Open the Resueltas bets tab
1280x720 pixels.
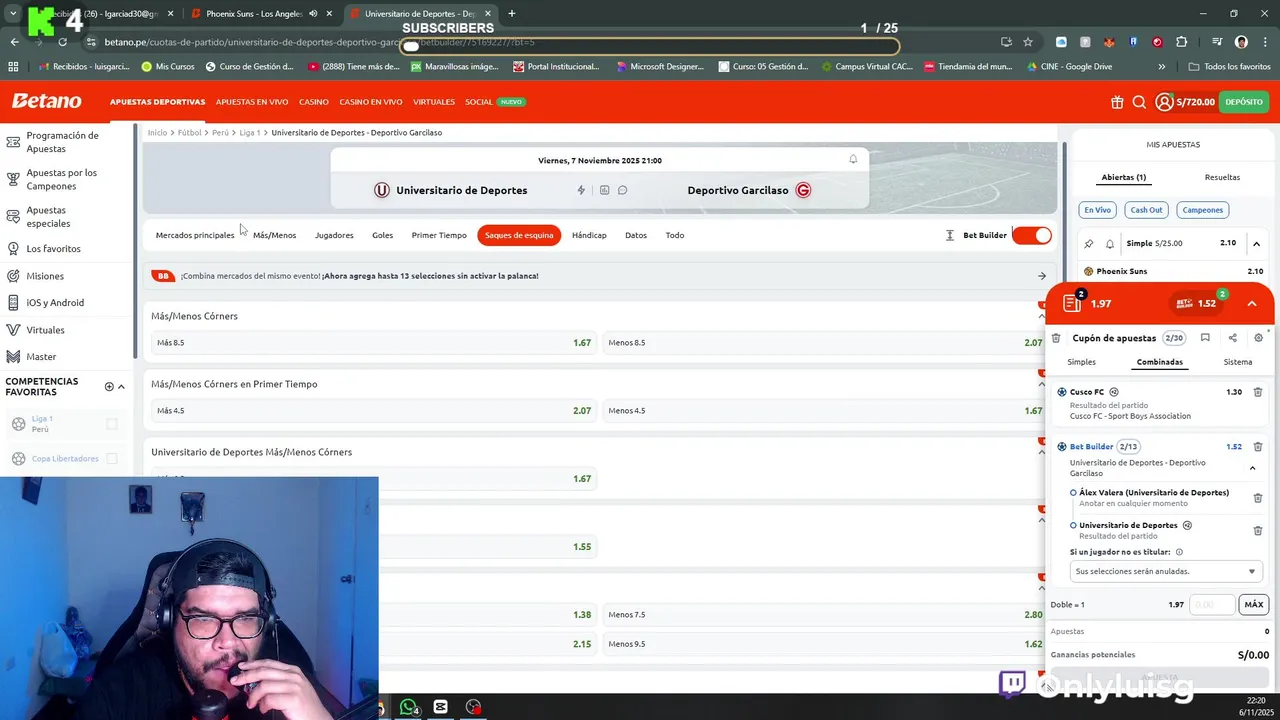(1222, 177)
